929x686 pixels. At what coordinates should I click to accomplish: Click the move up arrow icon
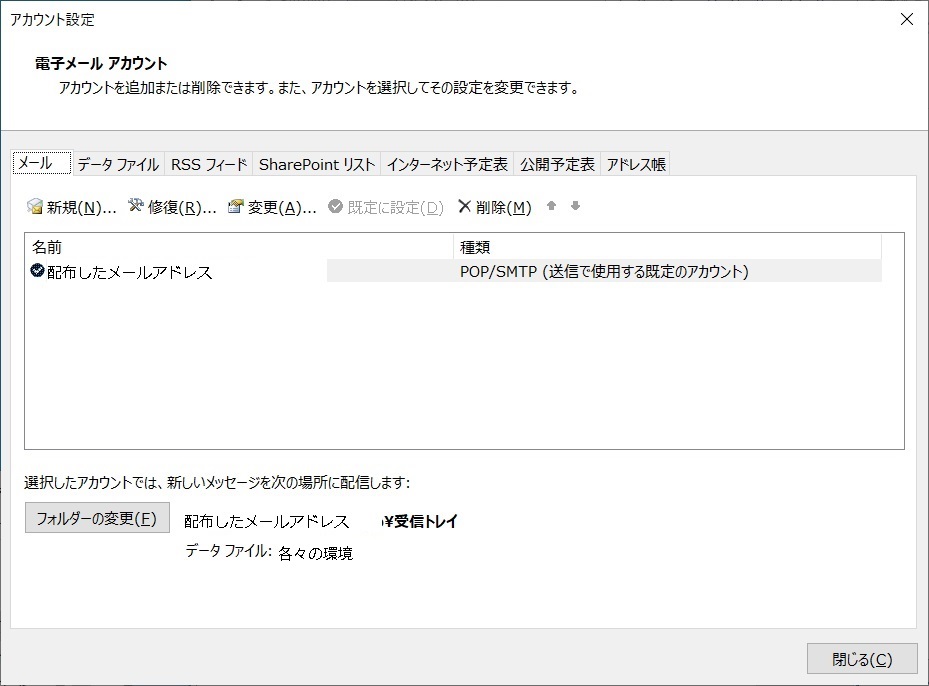551,207
